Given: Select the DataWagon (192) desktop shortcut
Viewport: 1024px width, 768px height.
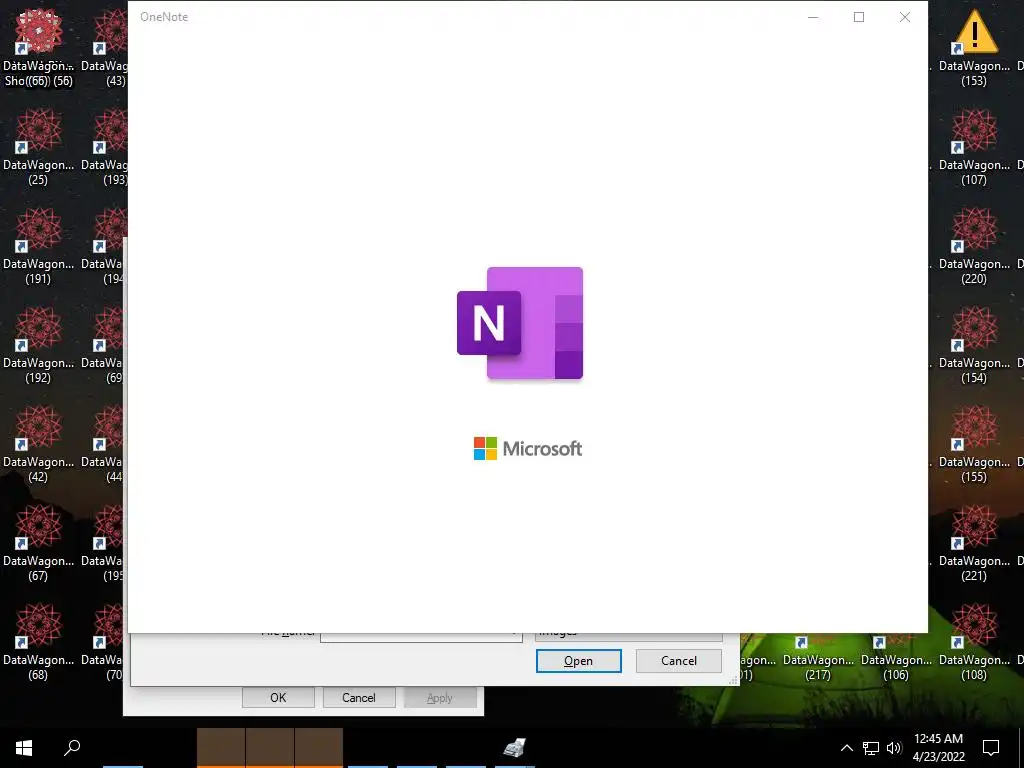Looking at the screenshot, I should pyautogui.click(x=38, y=345).
